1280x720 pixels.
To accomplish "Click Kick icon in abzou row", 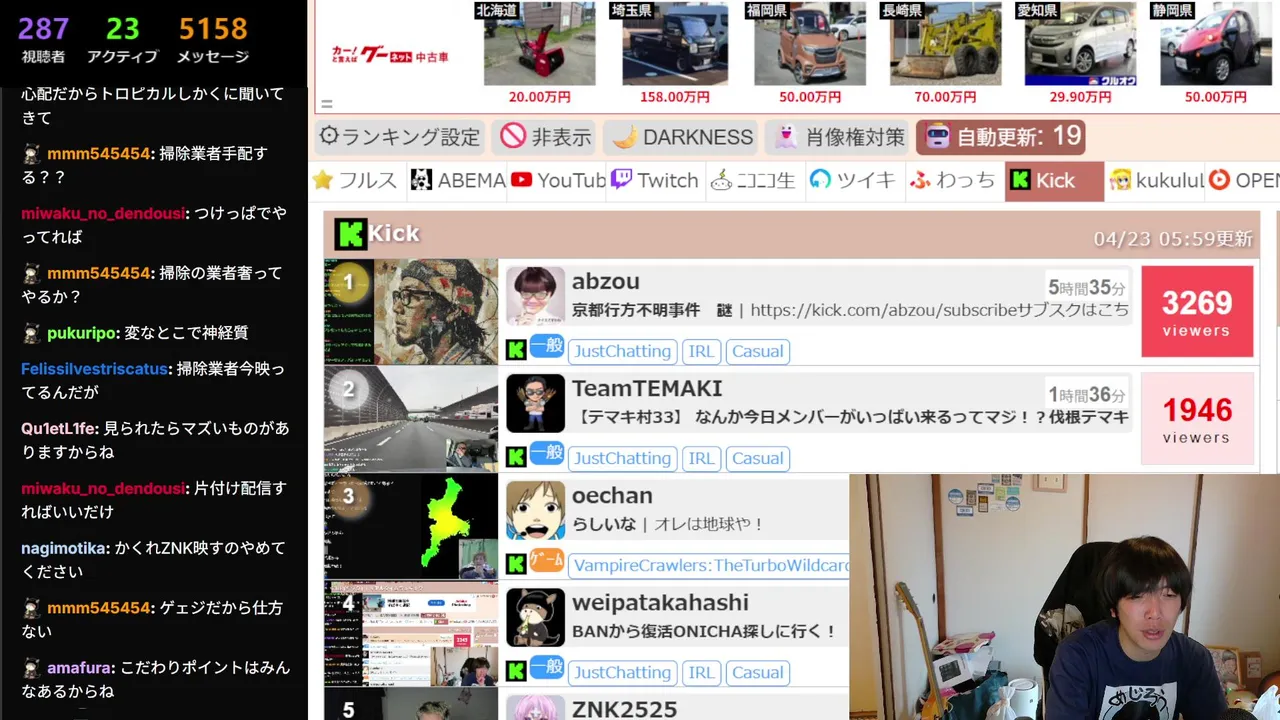I will [516, 350].
